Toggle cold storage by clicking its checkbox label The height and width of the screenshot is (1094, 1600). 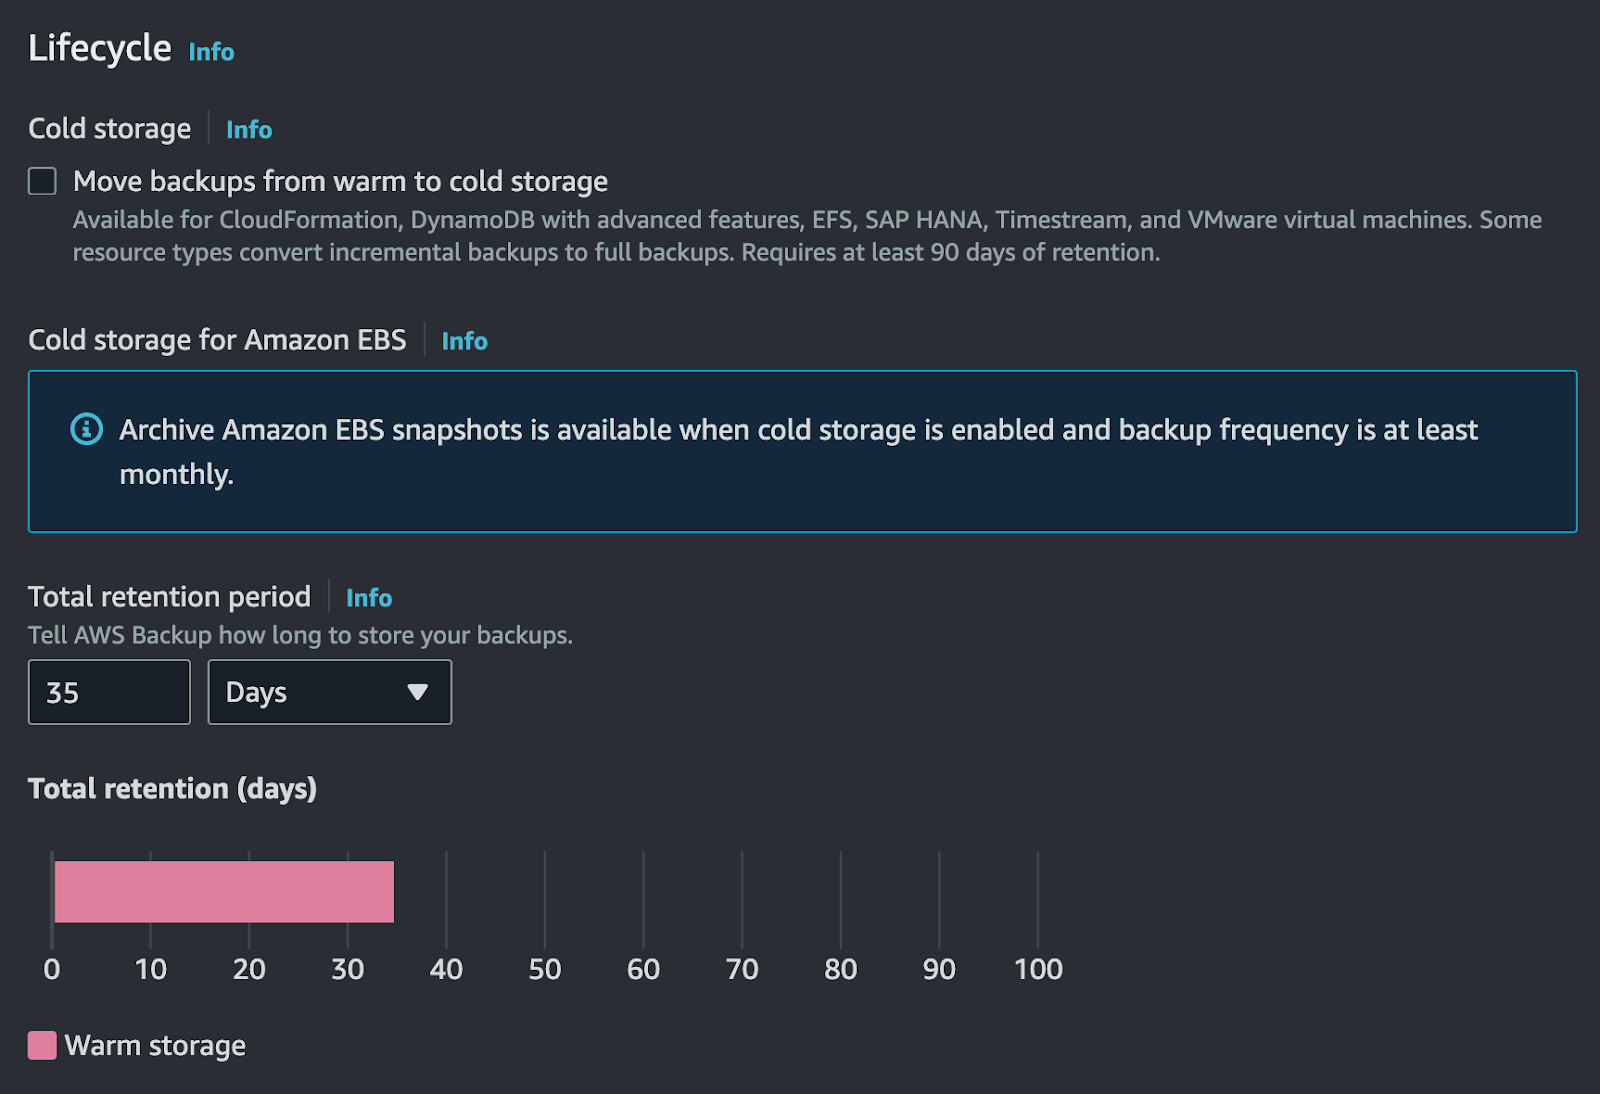click(x=340, y=181)
